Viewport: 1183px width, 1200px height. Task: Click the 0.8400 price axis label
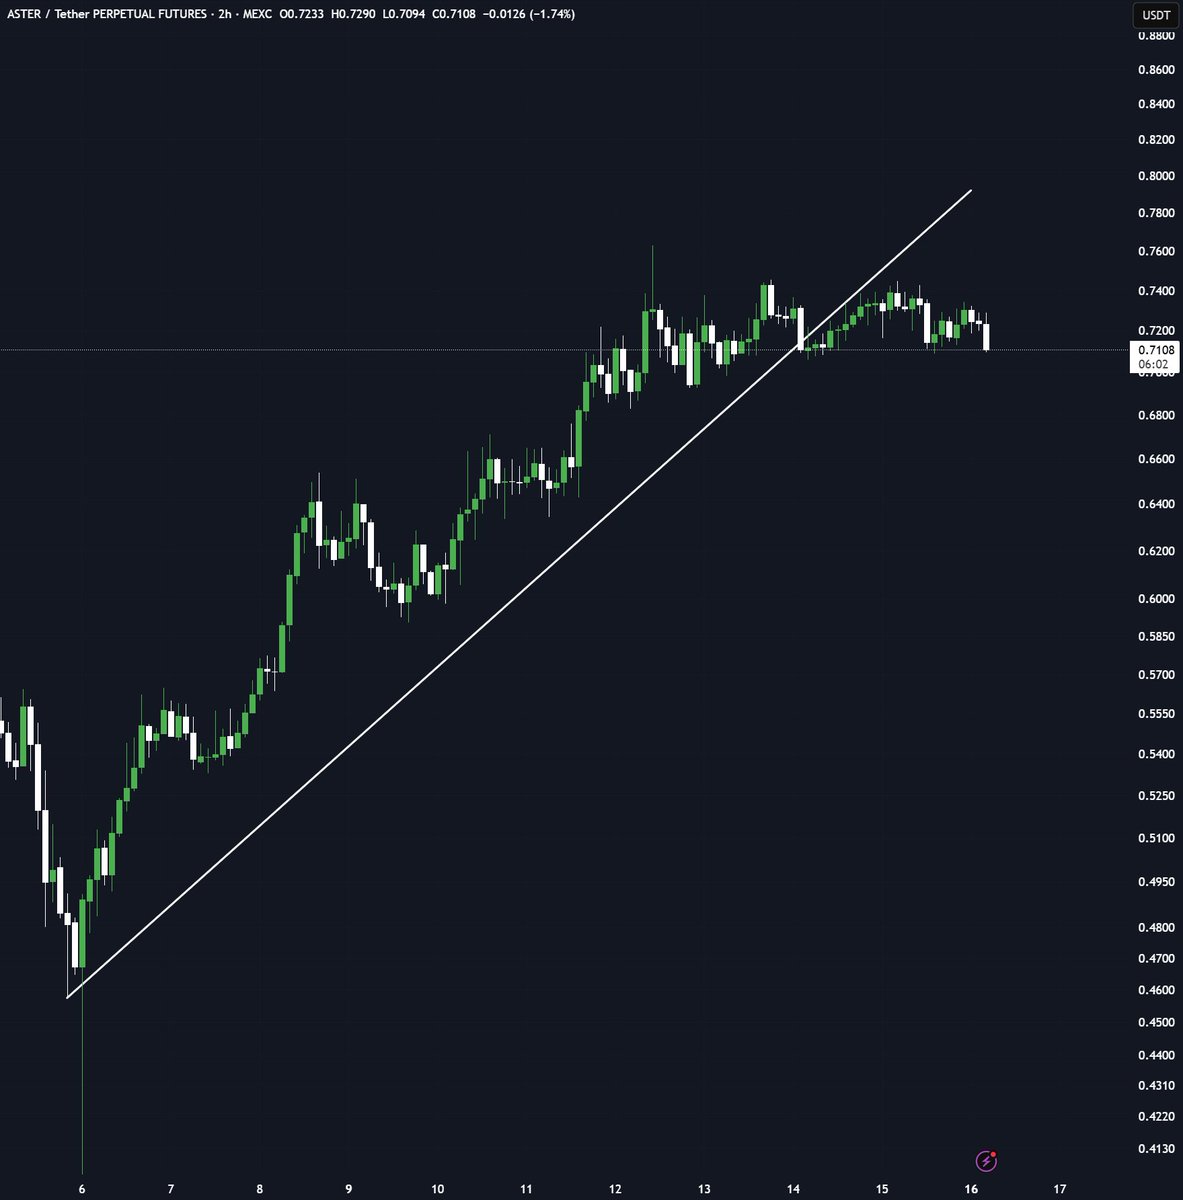coord(1156,105)
